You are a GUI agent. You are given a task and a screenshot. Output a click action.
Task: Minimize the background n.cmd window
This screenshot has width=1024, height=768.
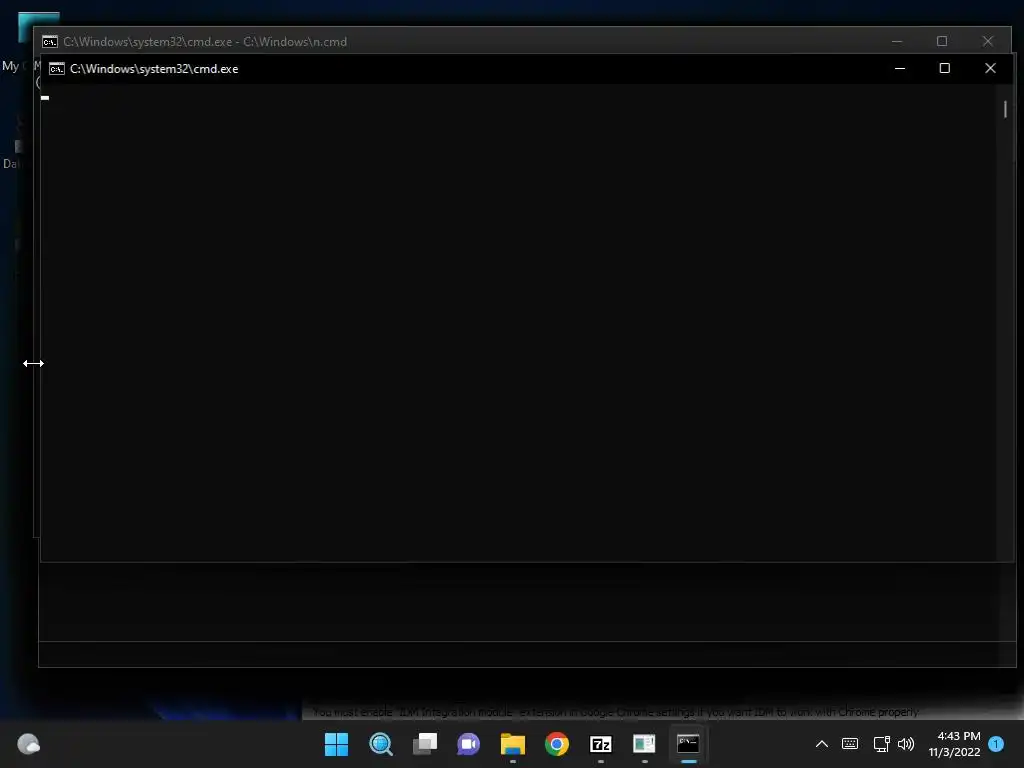pos(897,41)
